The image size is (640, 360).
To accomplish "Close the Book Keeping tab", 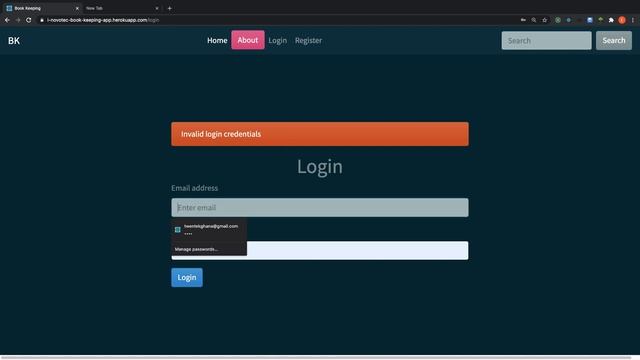I will coord(77,8).
